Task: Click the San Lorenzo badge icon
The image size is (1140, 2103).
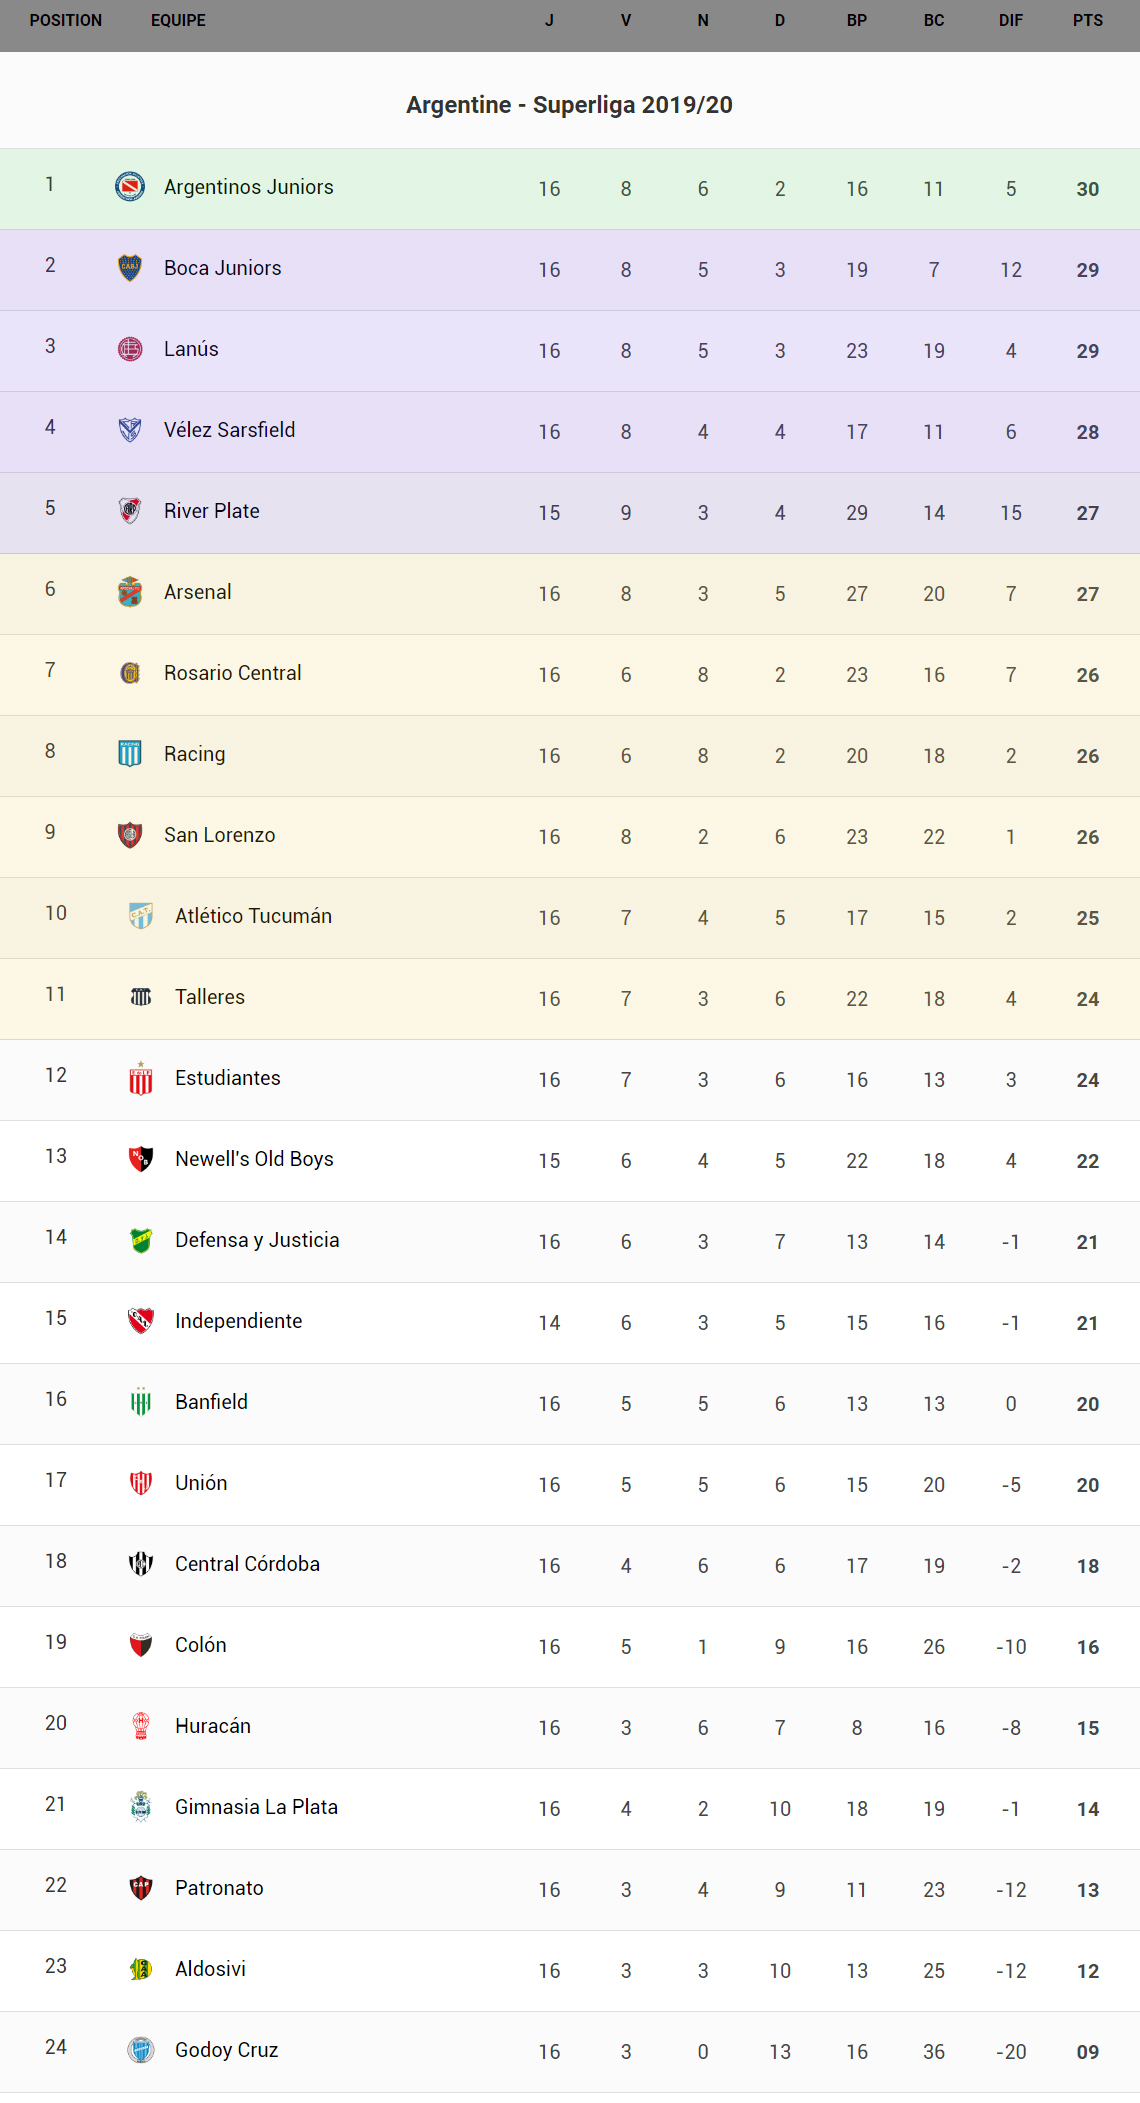Action: point(130,835)
